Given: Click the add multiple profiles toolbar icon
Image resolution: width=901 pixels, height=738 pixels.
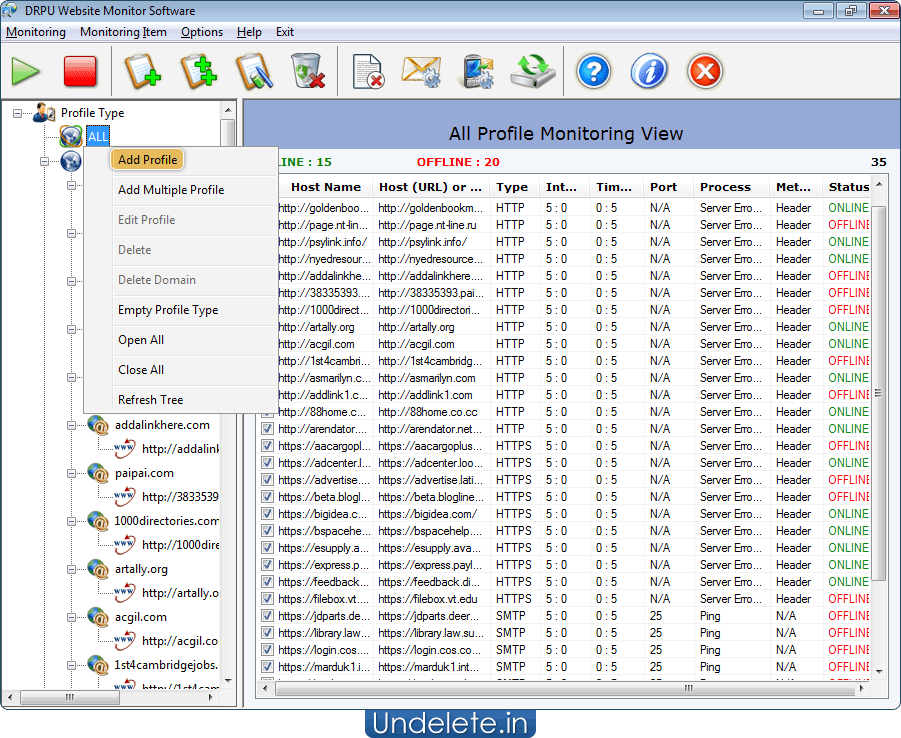Looking at the screenshot, I should click(x=199, y=72).
